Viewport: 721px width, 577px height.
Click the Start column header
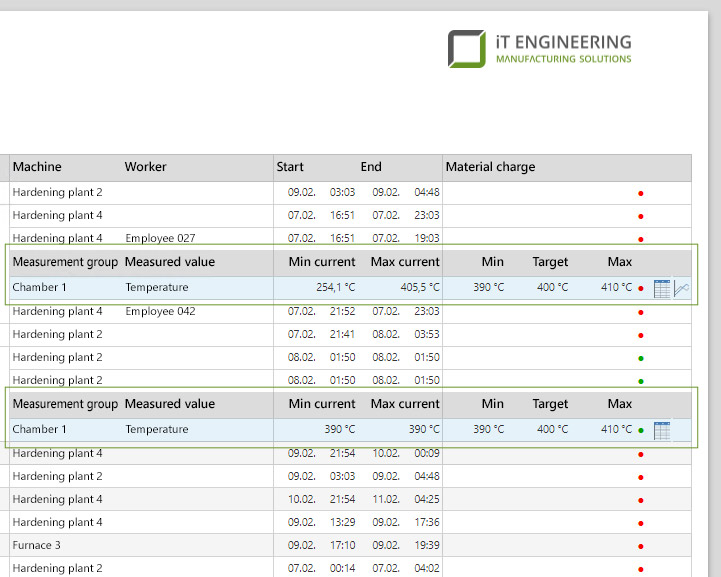pos(290,167)
